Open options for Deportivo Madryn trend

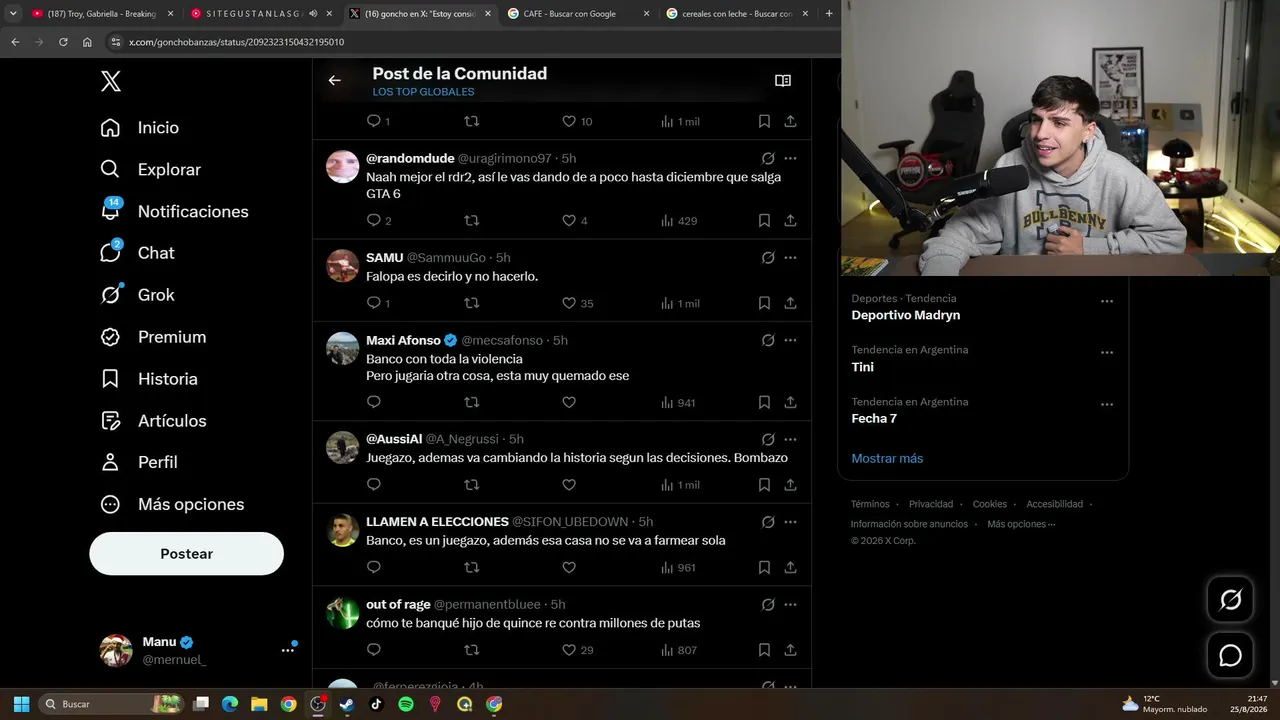click(1107, 301)
